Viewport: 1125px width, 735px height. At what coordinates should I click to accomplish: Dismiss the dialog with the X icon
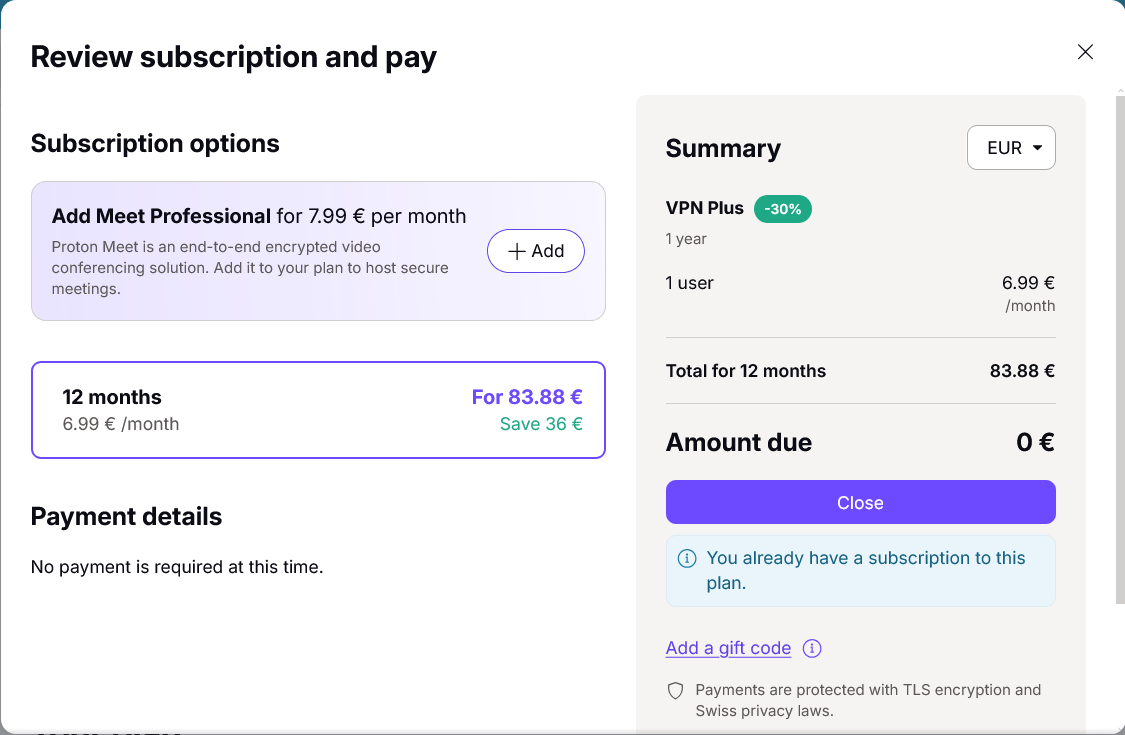(1085, 52)
